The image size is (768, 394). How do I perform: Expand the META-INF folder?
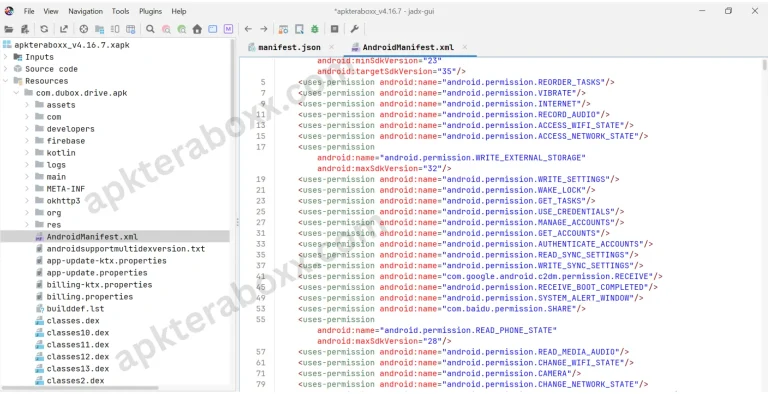coord(27,189)
